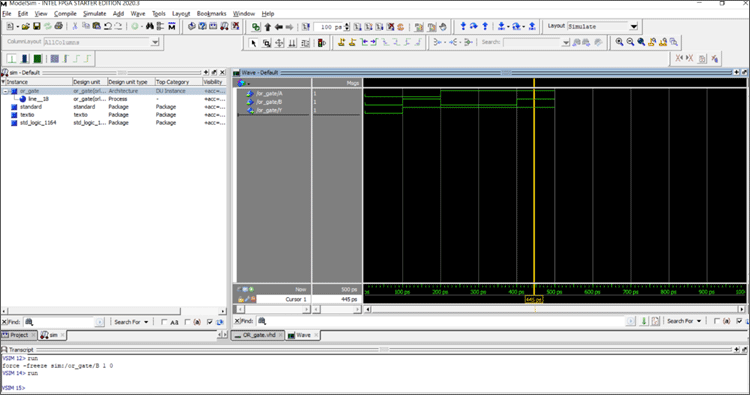Open the Layout Simulate dropdown
This screenshot has height=395, width=750.
[634, 26]
